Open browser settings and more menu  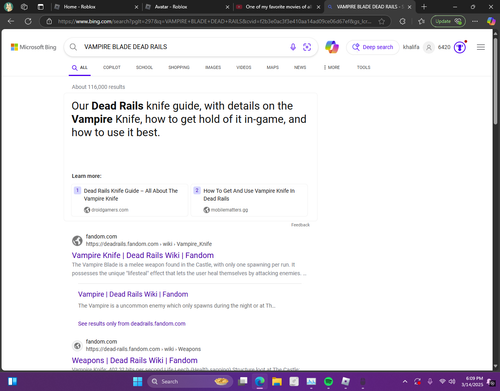click(x=475, y=21)
